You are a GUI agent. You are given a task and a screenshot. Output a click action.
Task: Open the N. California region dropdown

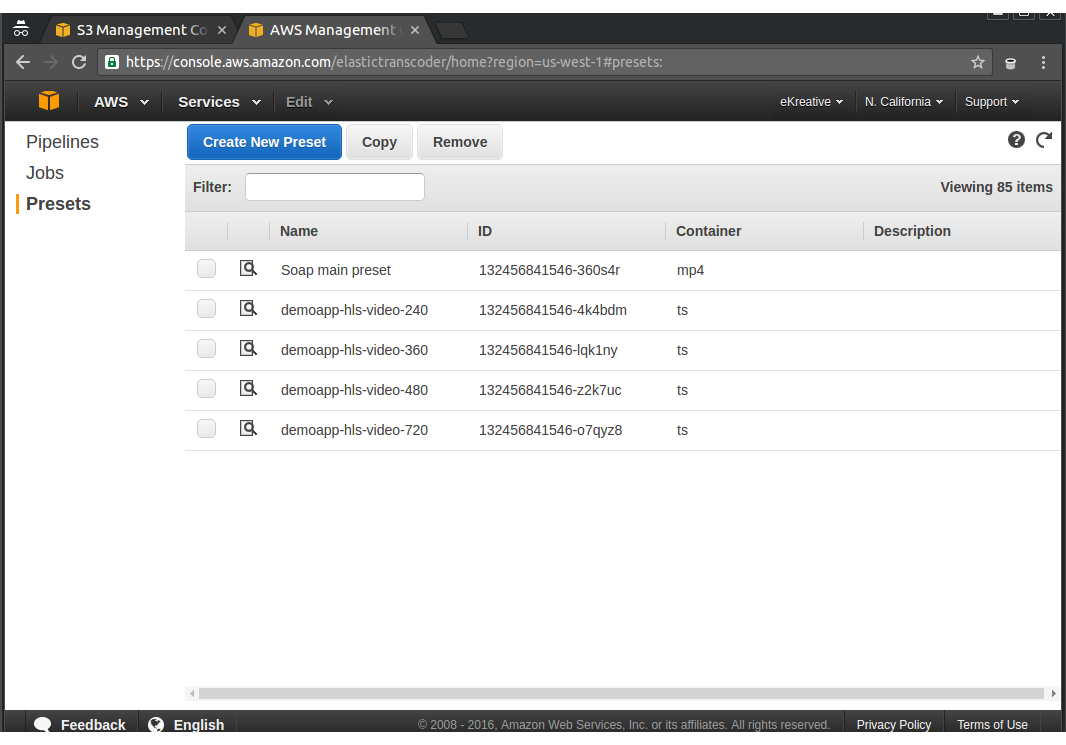904,102
